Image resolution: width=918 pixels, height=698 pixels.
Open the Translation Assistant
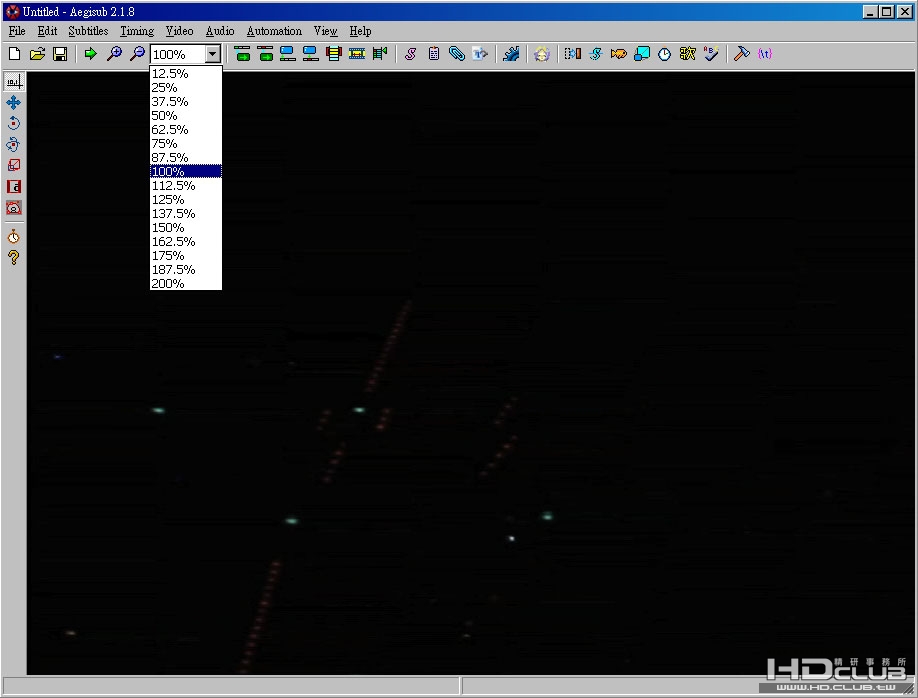[x=618, y=54]
